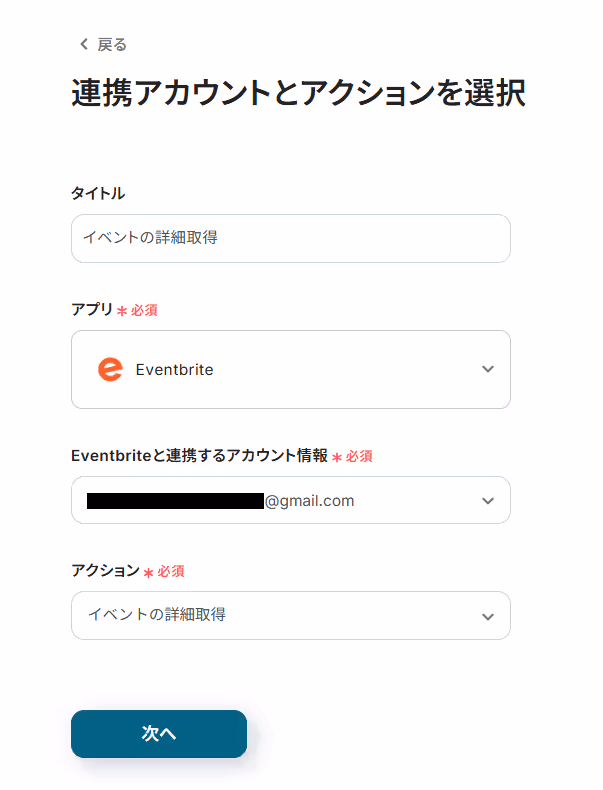Click the orange Eventbrite logo icon
This screenshot has width=603, height=790.
tap(110, 369)
